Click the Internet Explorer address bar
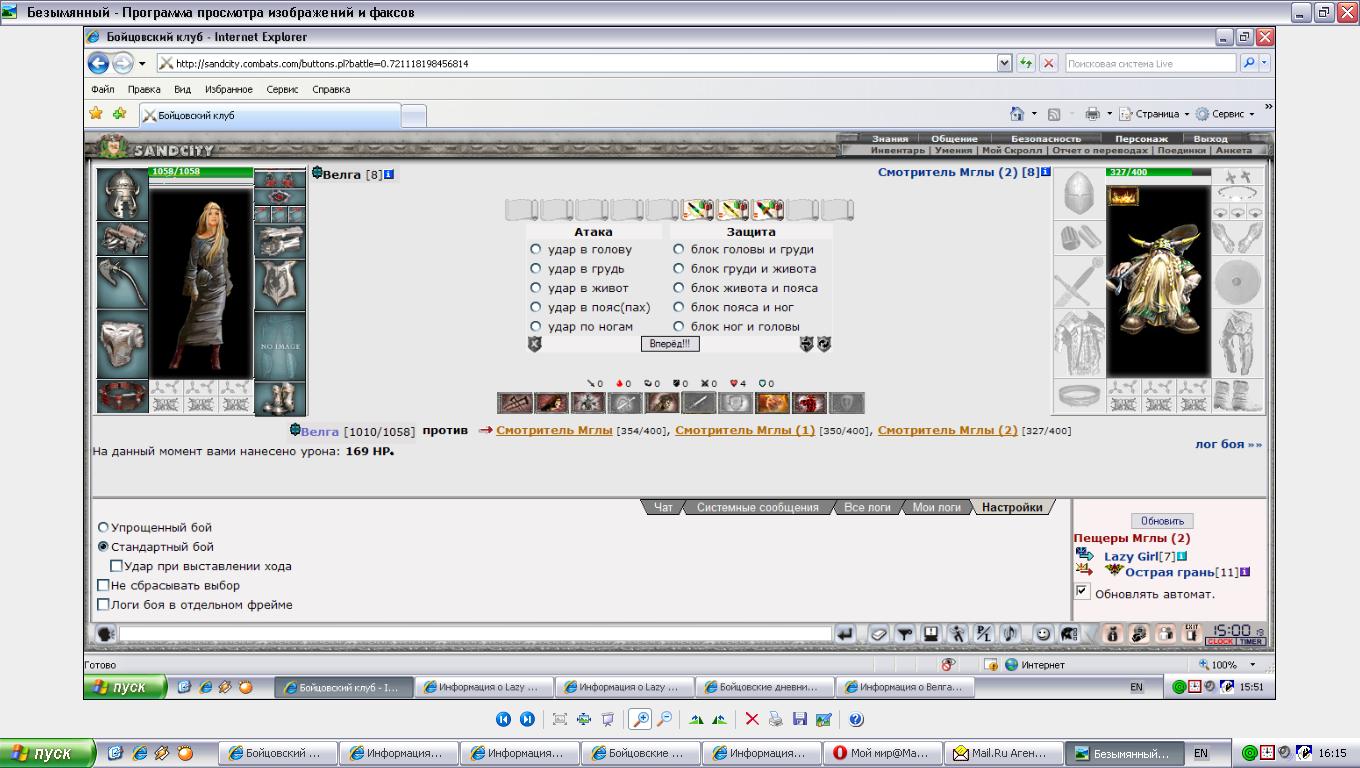1360x768 pixels. point(576,63)
